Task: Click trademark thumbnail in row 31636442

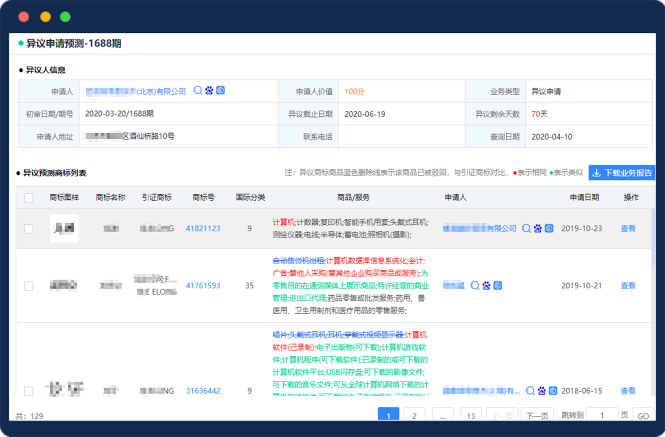Action: [x=64, y=388]
